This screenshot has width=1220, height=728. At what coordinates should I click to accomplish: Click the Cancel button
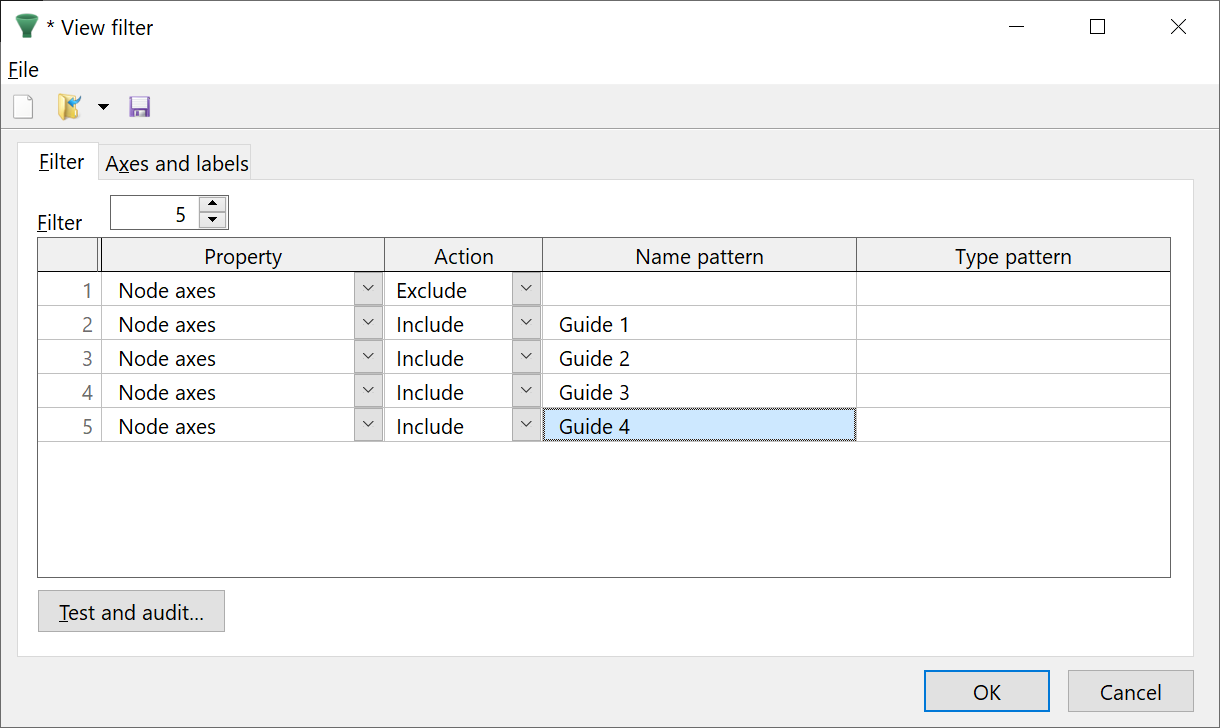[x=1130, y=692]
